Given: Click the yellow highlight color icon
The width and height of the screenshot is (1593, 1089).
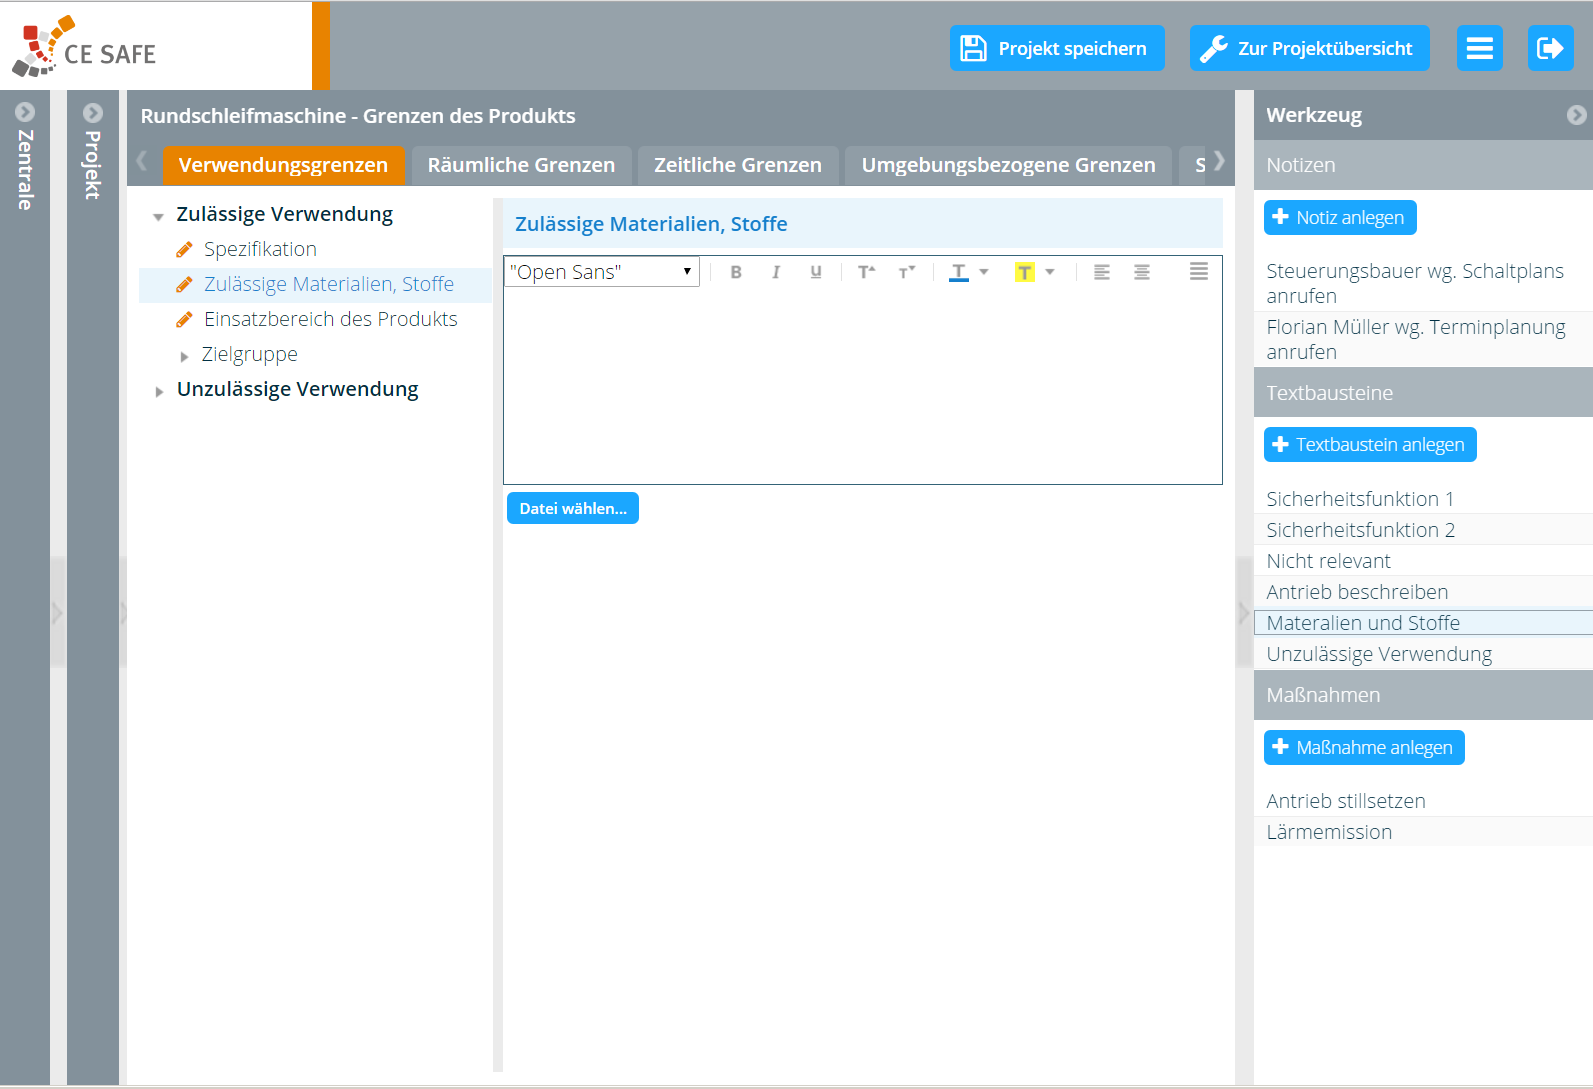Looking at the screenshot, I should 1025,272.
